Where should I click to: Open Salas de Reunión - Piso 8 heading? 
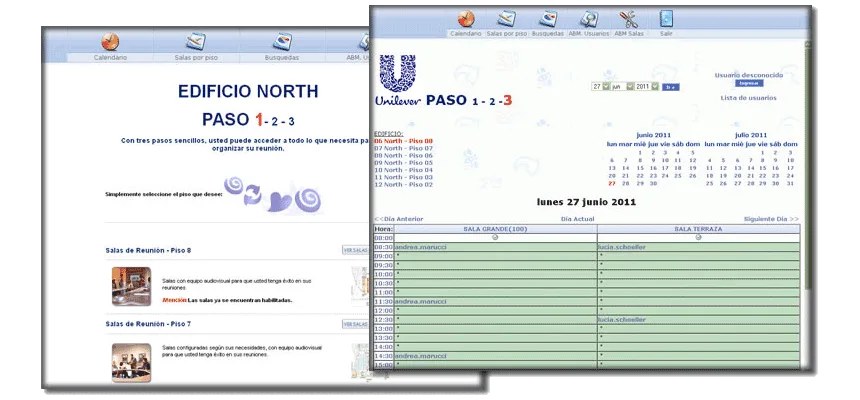[x=148, y=250]
